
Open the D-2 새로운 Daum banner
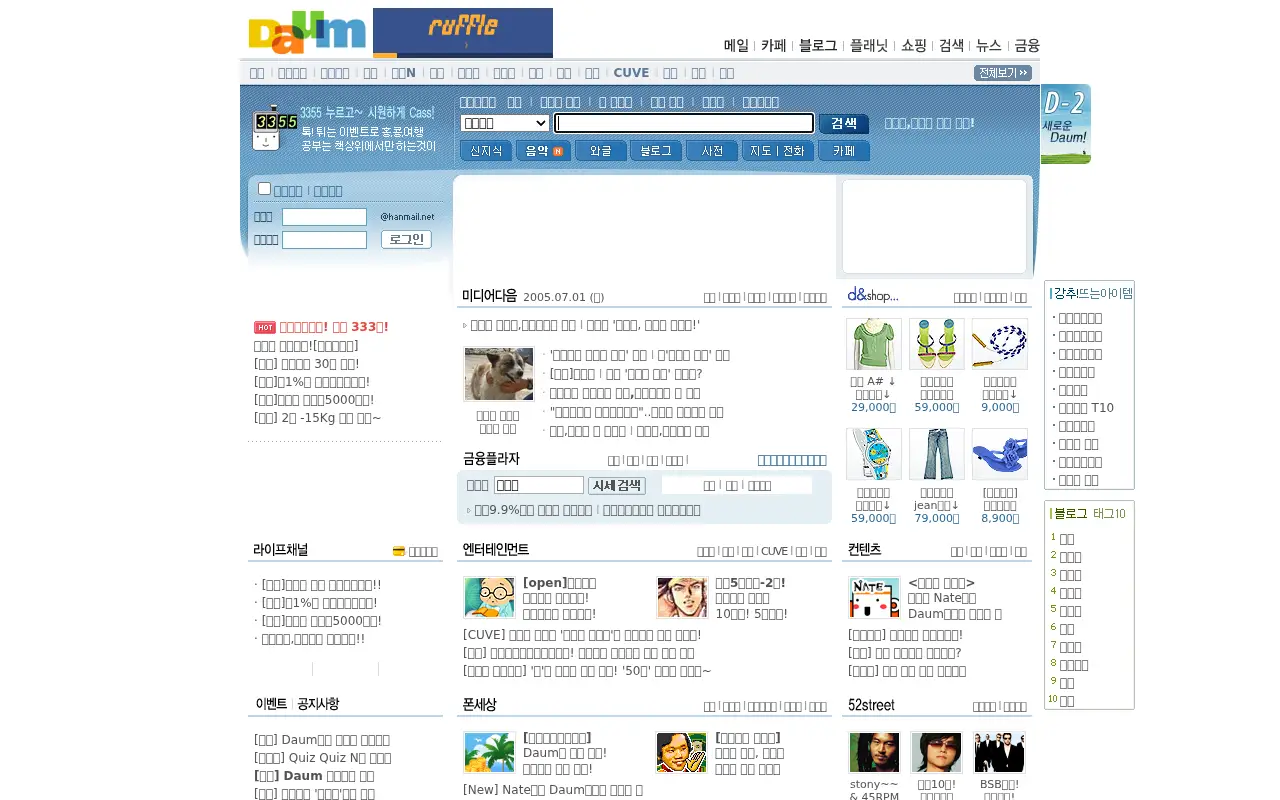1065,124
